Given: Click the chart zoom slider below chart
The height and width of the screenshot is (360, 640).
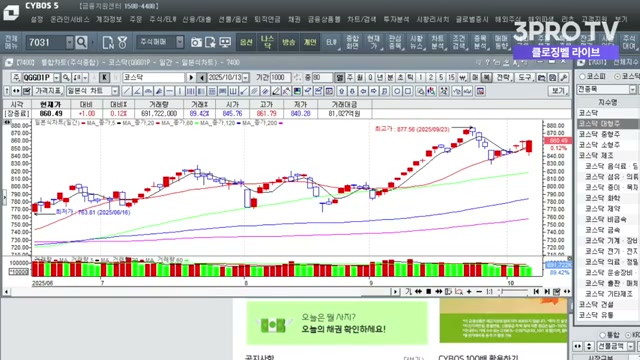Looking at the screenshot, I should pyautogui.click(x=513, y=291).
